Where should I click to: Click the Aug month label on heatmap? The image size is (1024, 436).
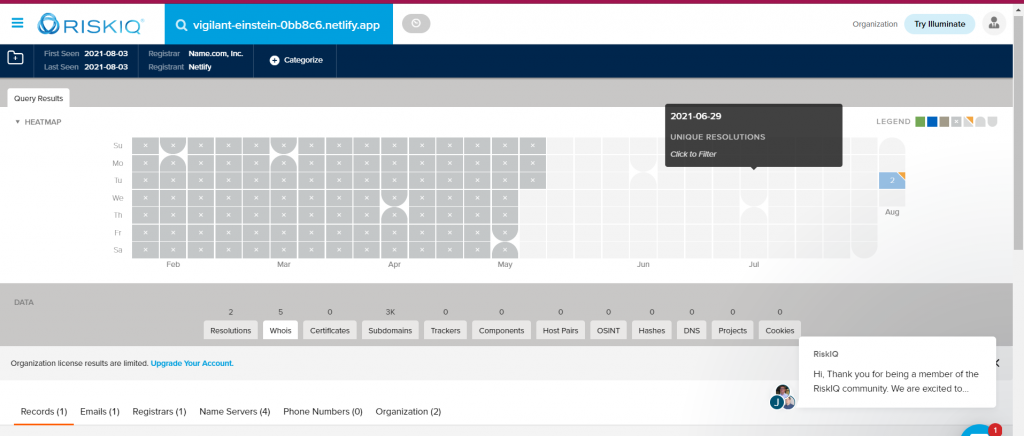(x=892, y=212)
